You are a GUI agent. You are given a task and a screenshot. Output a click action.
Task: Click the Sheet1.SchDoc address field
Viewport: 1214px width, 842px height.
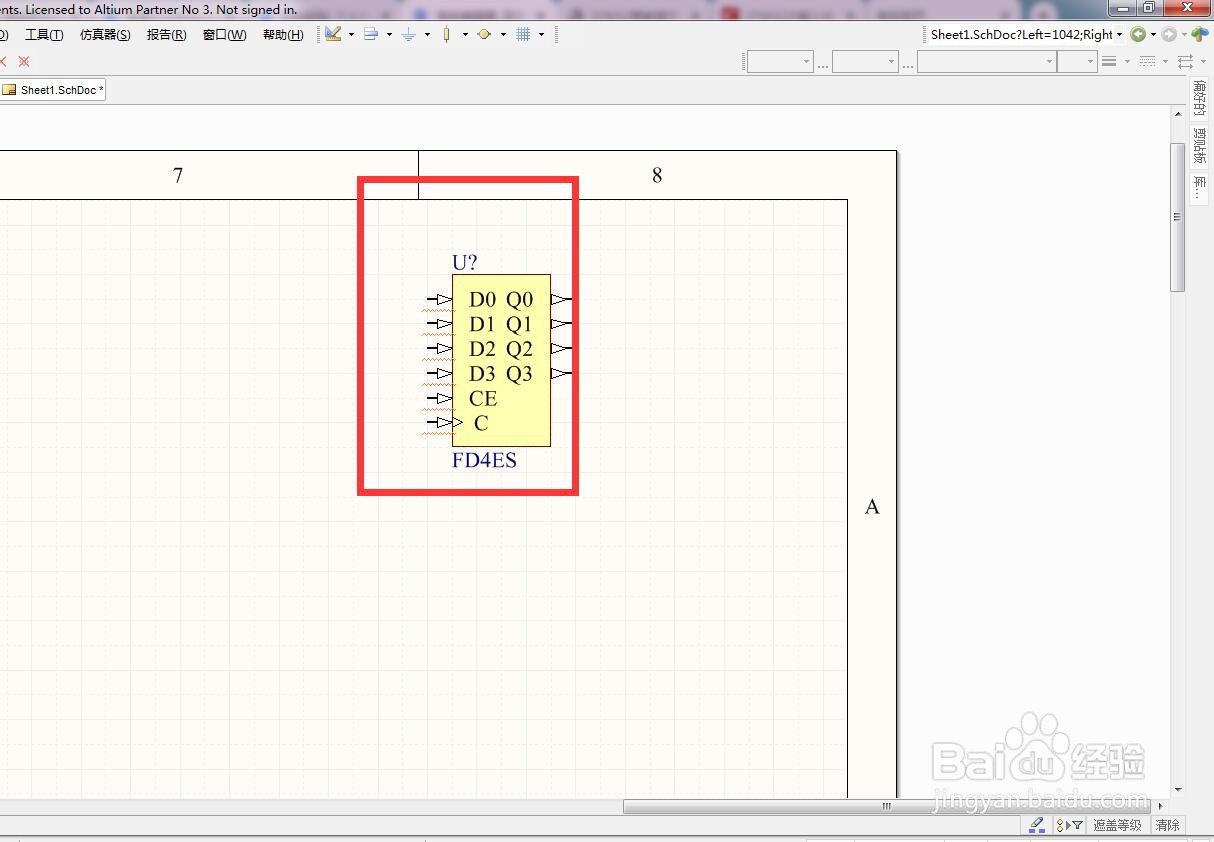[x=1021, y=34]
